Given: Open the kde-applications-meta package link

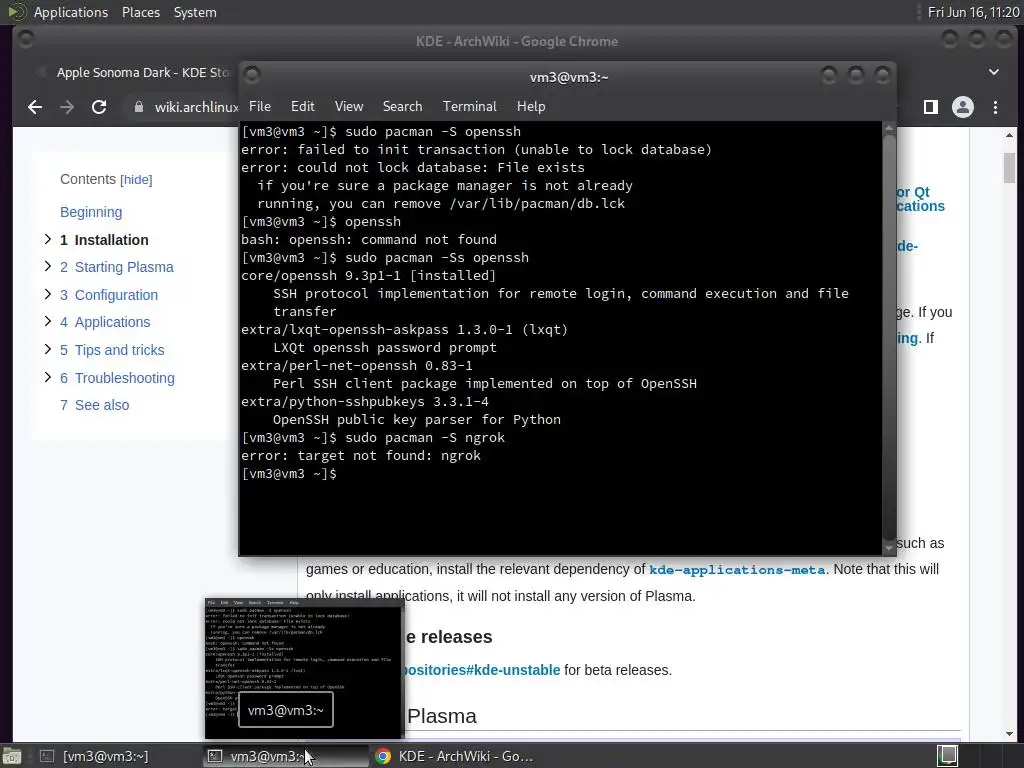Looking at the screenshot, I should [x=737, y=570].
